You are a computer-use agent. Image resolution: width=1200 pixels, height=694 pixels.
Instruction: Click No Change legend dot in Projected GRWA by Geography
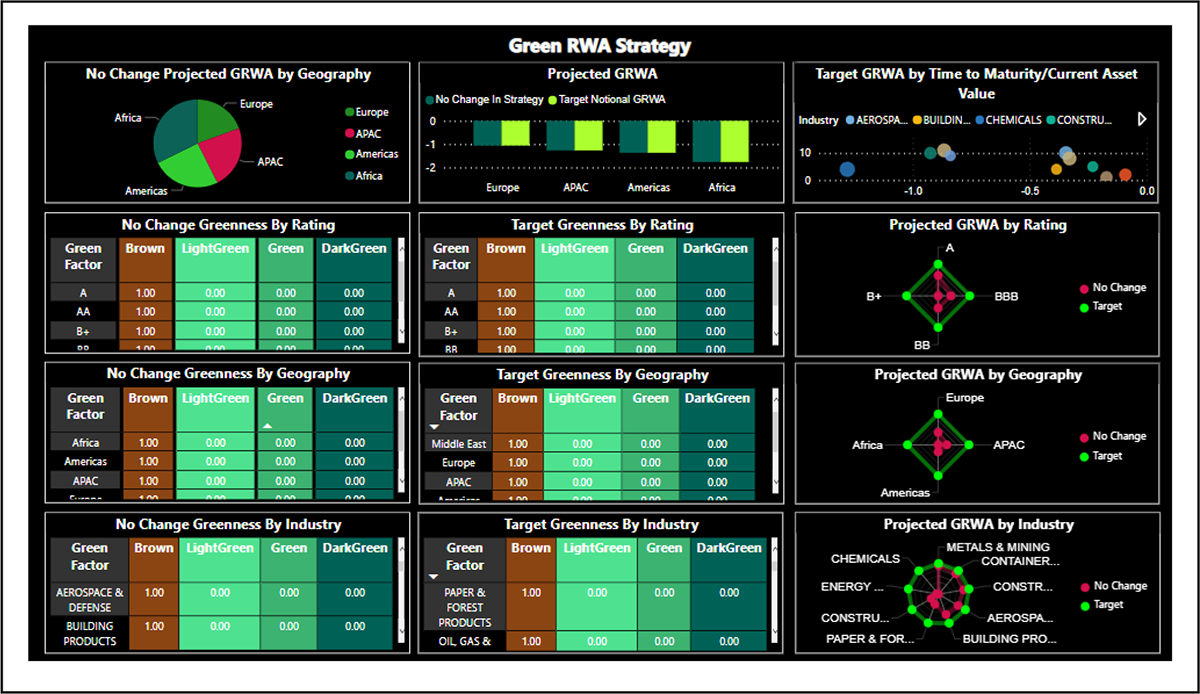(x=1084, y=437)
